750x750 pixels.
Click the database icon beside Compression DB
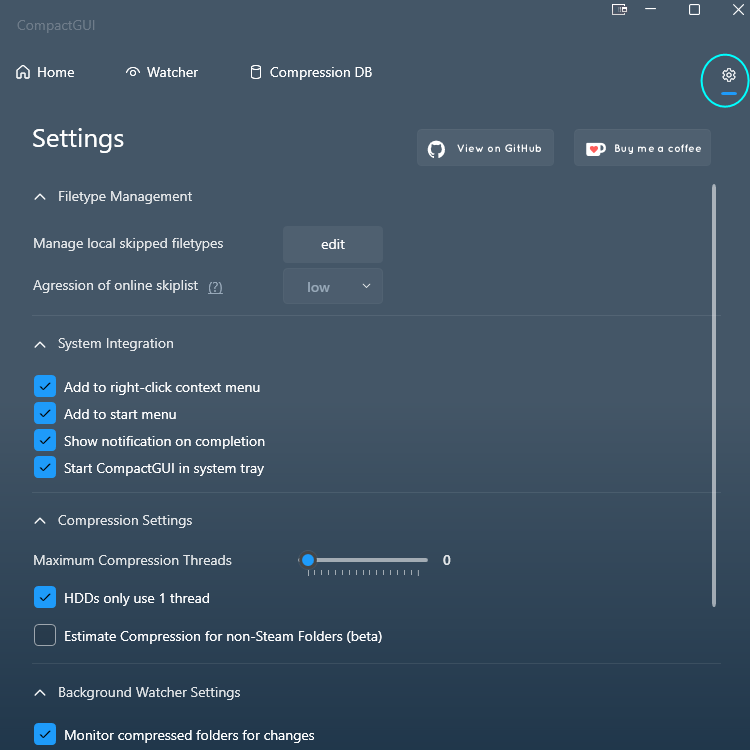(256, 72)
